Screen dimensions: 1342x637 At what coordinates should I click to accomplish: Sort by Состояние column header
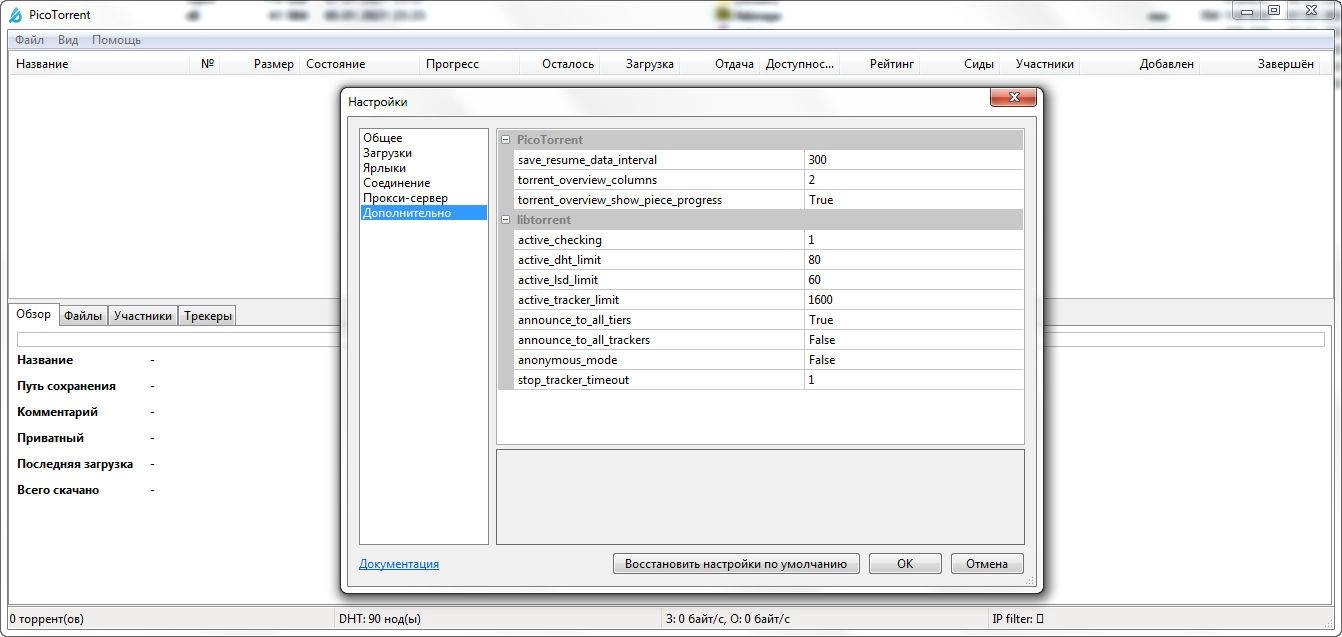[359, 64]
